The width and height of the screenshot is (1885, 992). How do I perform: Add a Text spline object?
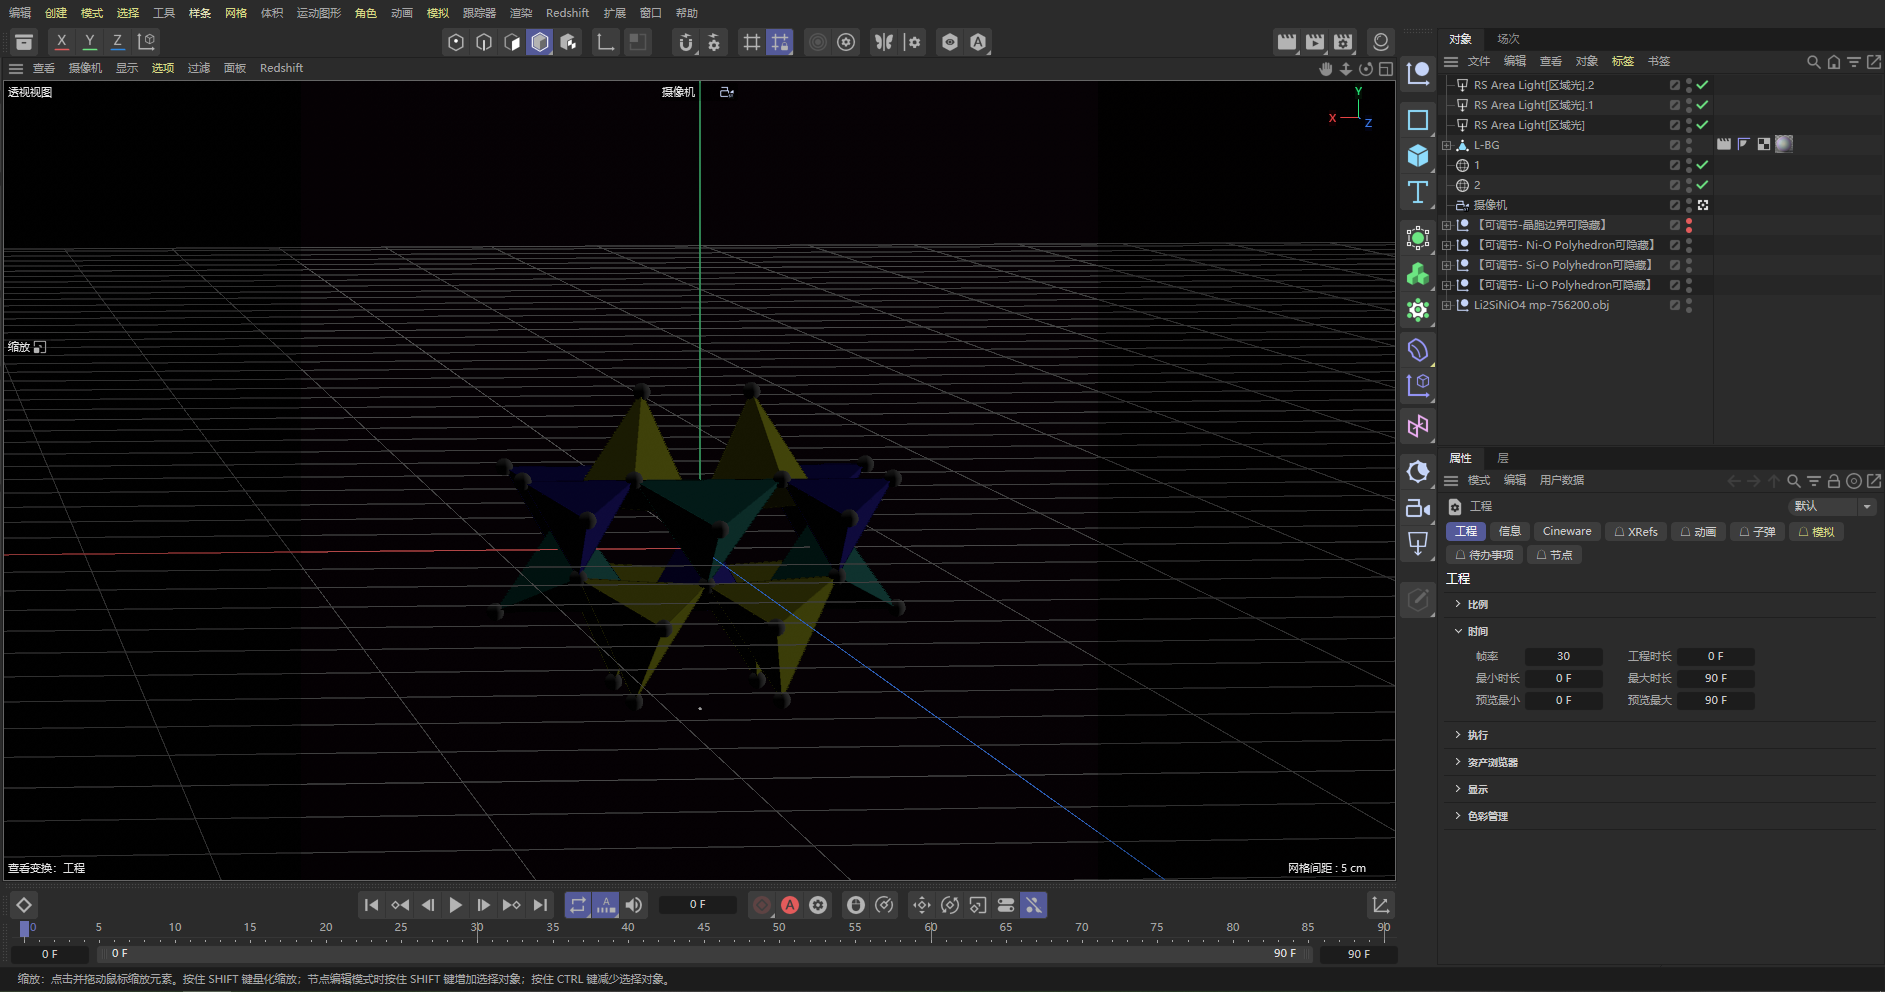(1418, 192)
